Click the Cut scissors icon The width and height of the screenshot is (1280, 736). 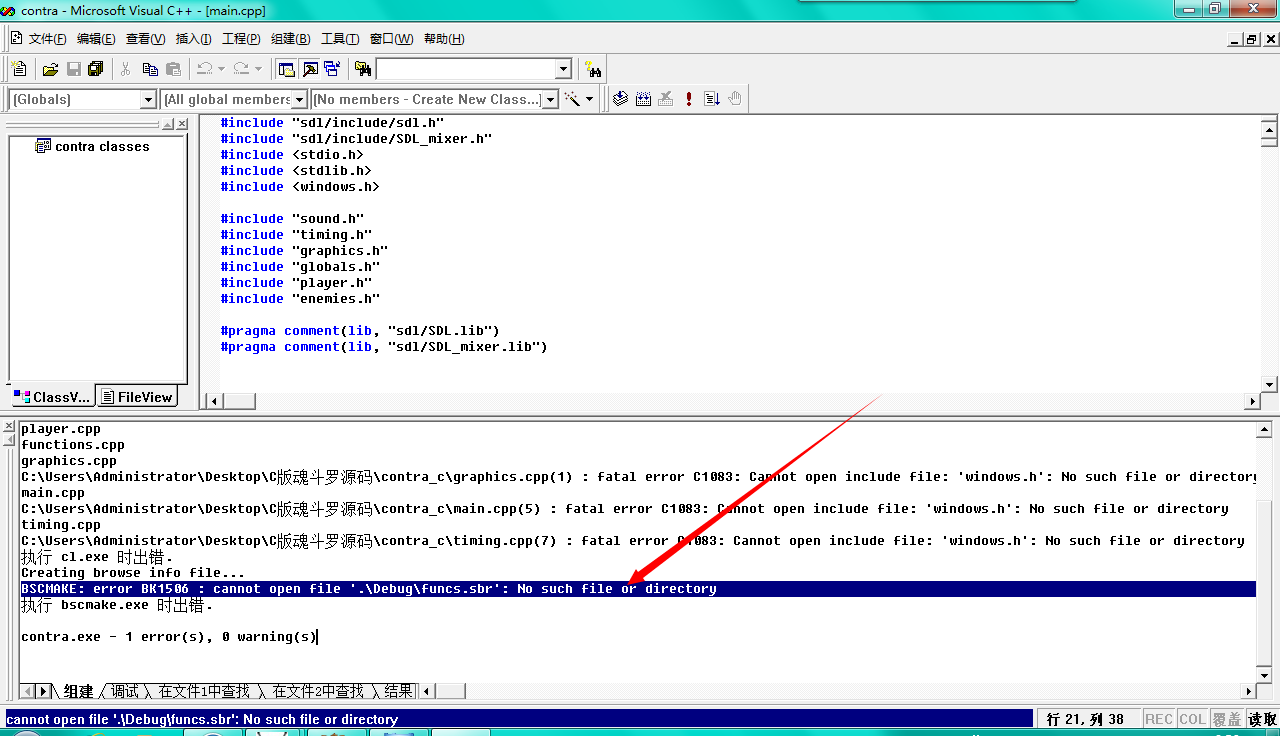[x=126, y=69]
